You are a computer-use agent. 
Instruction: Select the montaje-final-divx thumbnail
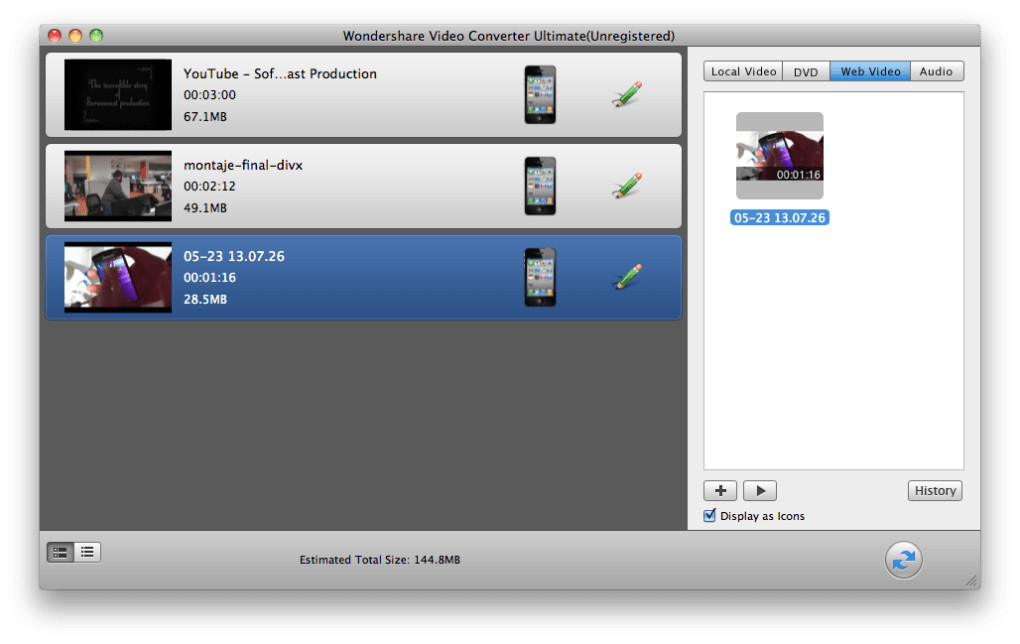[118, 186]
